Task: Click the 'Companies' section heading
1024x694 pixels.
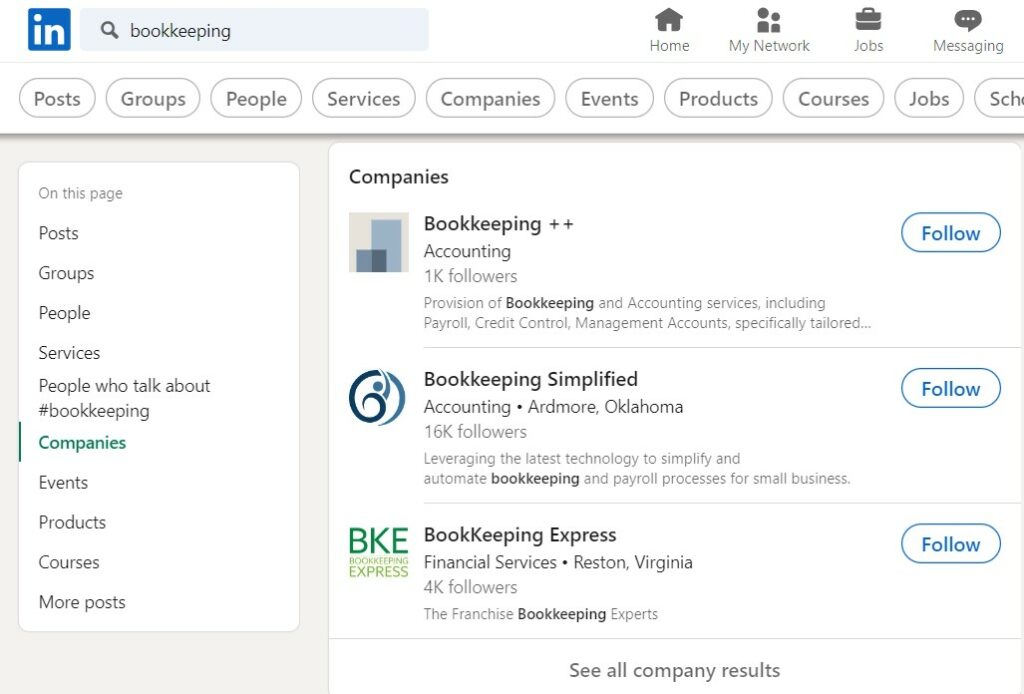Action: click(398, 177)
